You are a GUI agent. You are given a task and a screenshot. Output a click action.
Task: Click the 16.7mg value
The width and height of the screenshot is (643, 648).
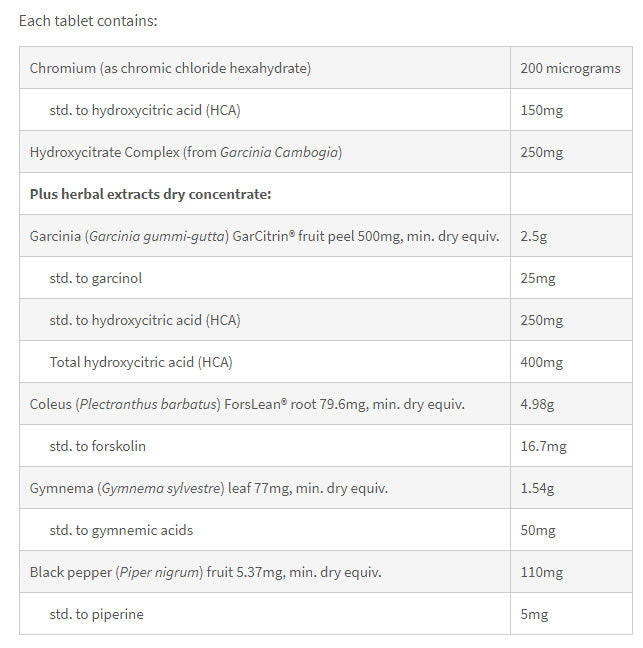[543, 446]
